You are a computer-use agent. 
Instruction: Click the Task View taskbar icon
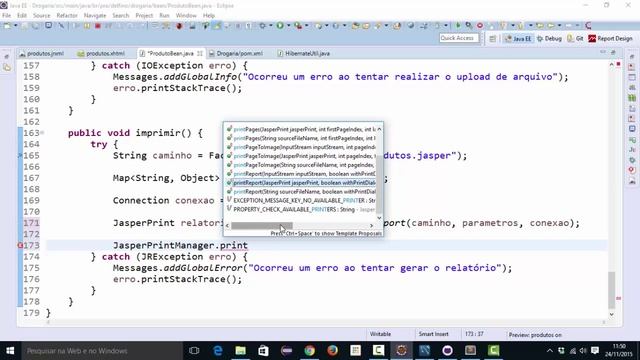click(x=194, y=351)
